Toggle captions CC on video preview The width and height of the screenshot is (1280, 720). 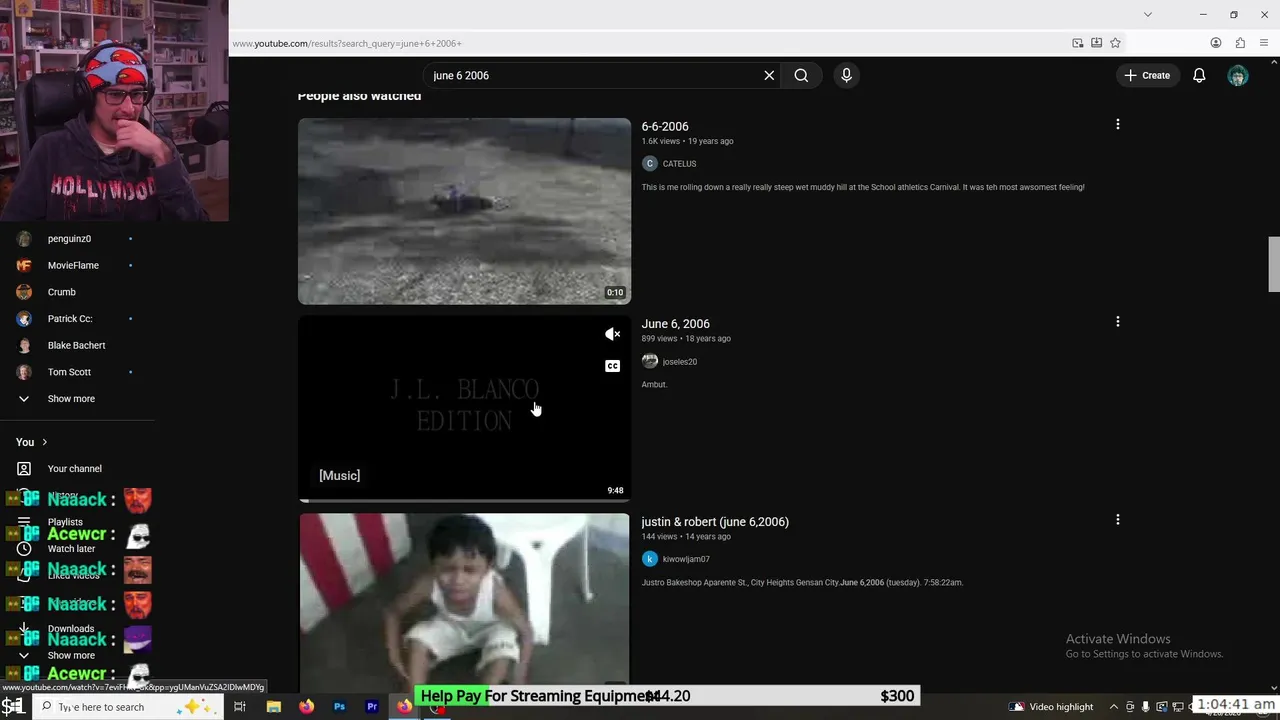click(x=612, y=366)
